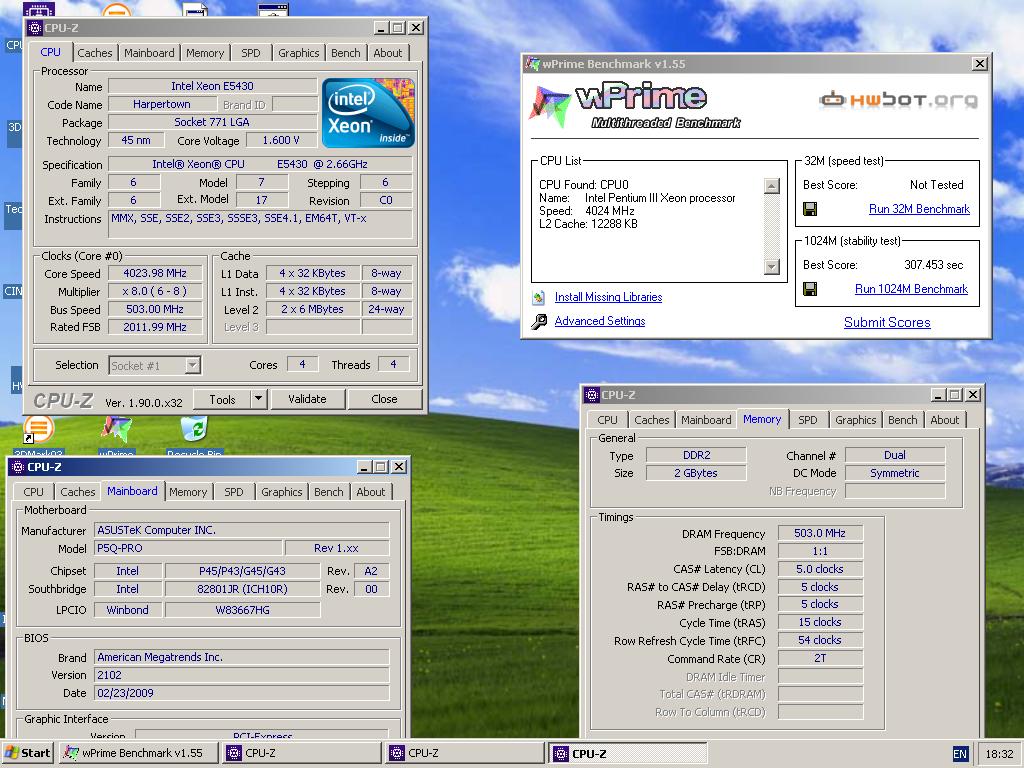Switch to the first CPU-Z taskbar button

(x=302, y=753)
